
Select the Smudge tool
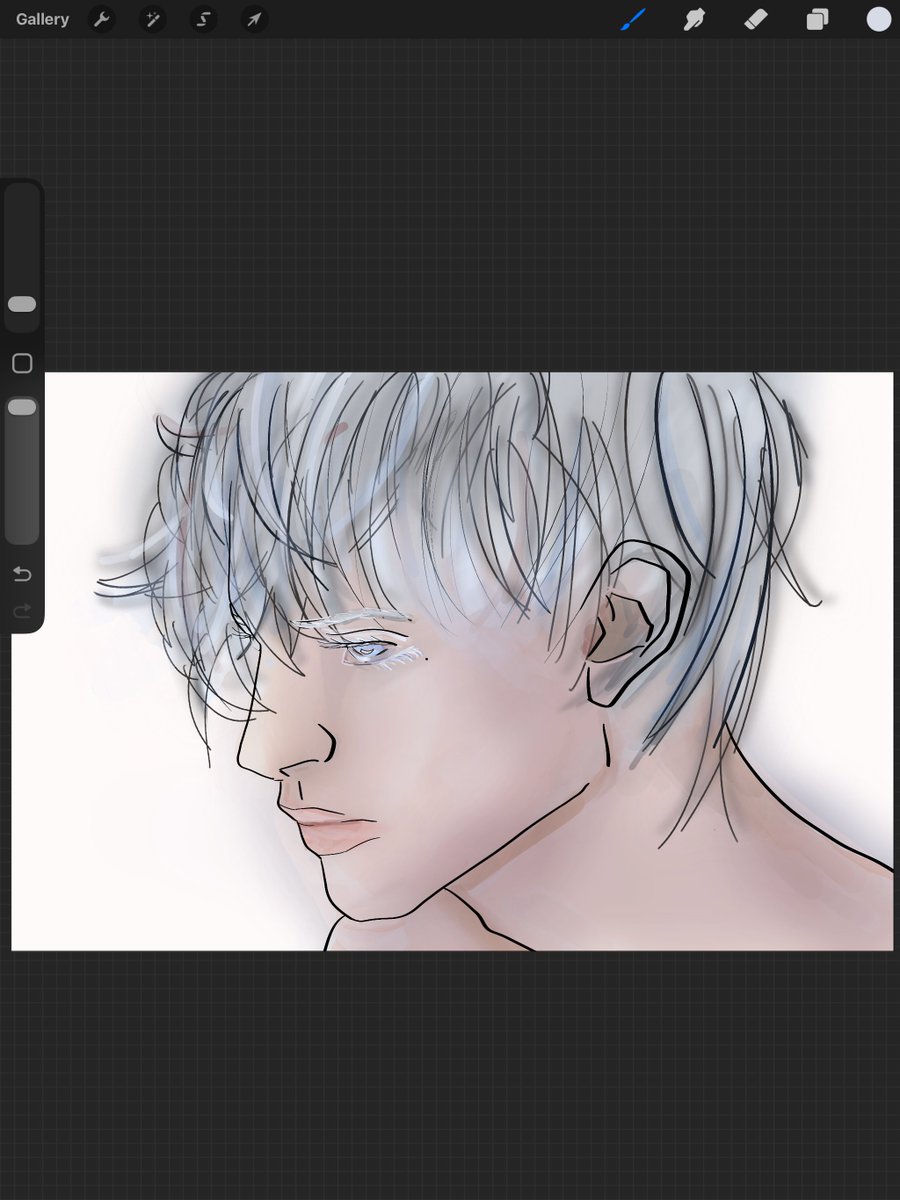[694, 19]
